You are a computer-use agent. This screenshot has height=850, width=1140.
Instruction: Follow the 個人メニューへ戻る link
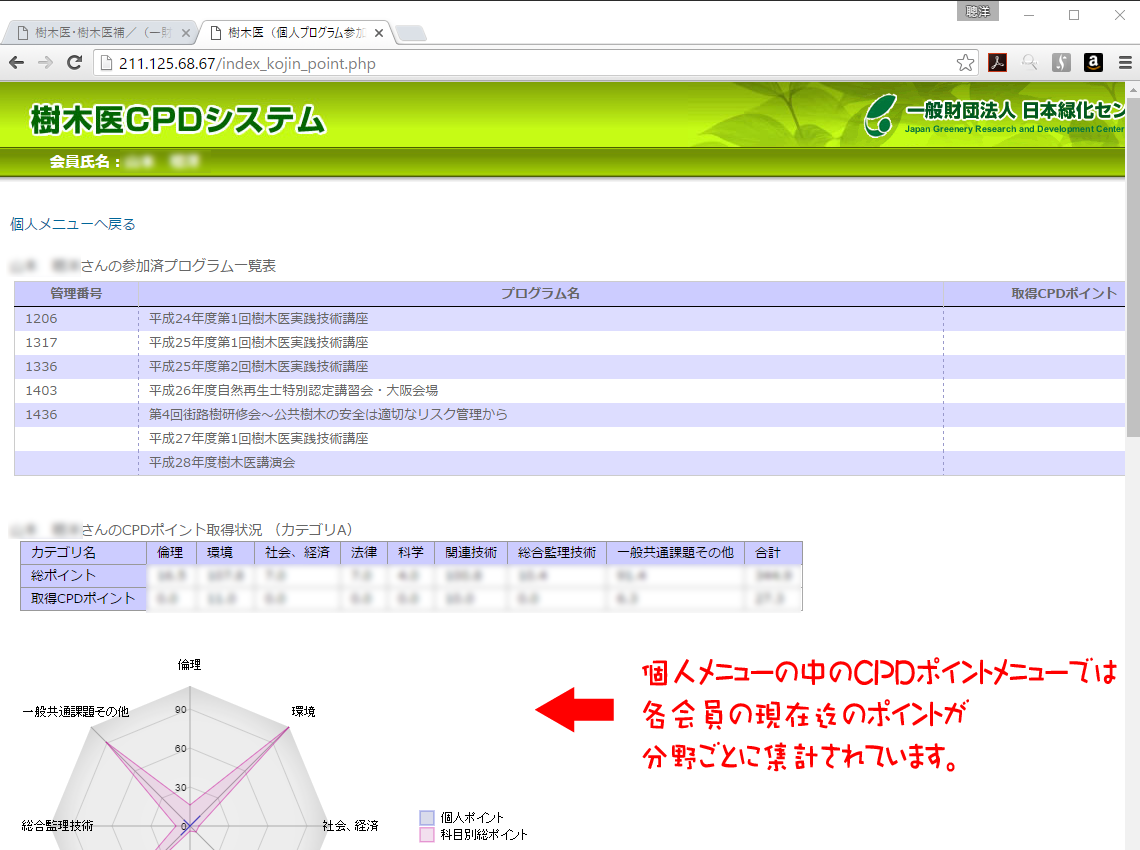[73, 224]
